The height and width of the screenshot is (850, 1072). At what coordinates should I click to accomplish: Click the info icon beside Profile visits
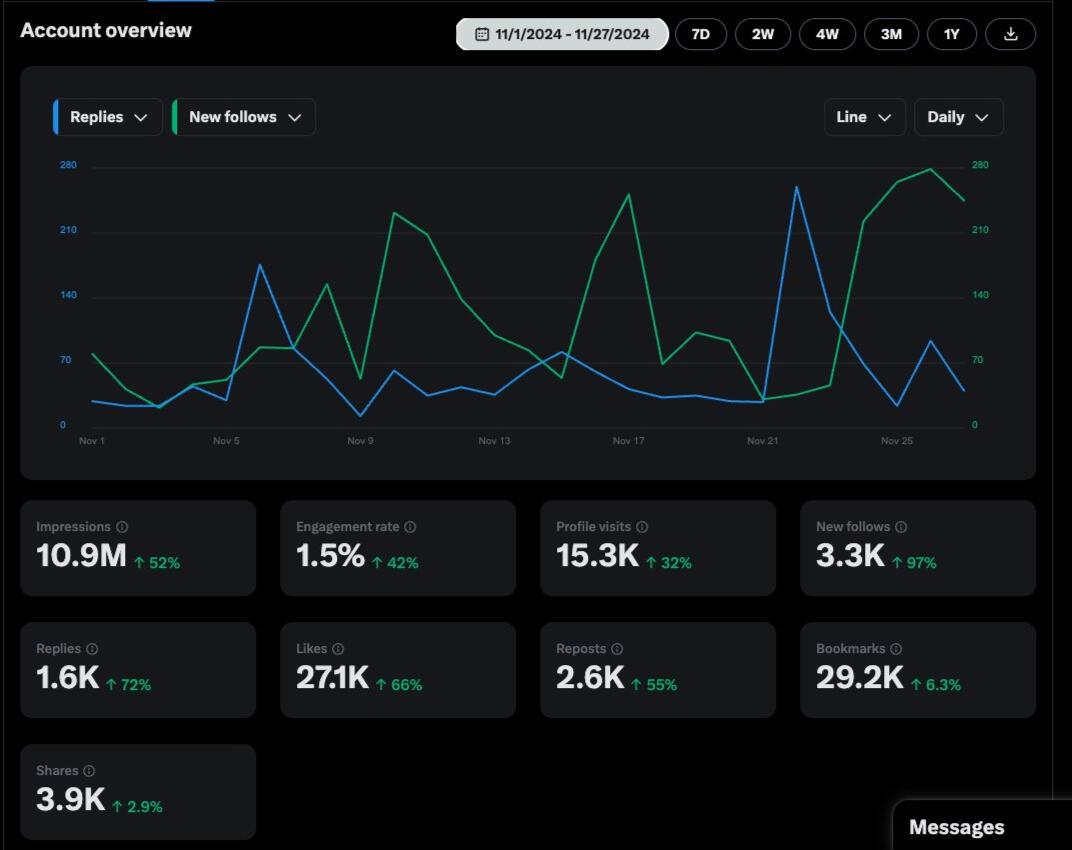pos(642,527)
